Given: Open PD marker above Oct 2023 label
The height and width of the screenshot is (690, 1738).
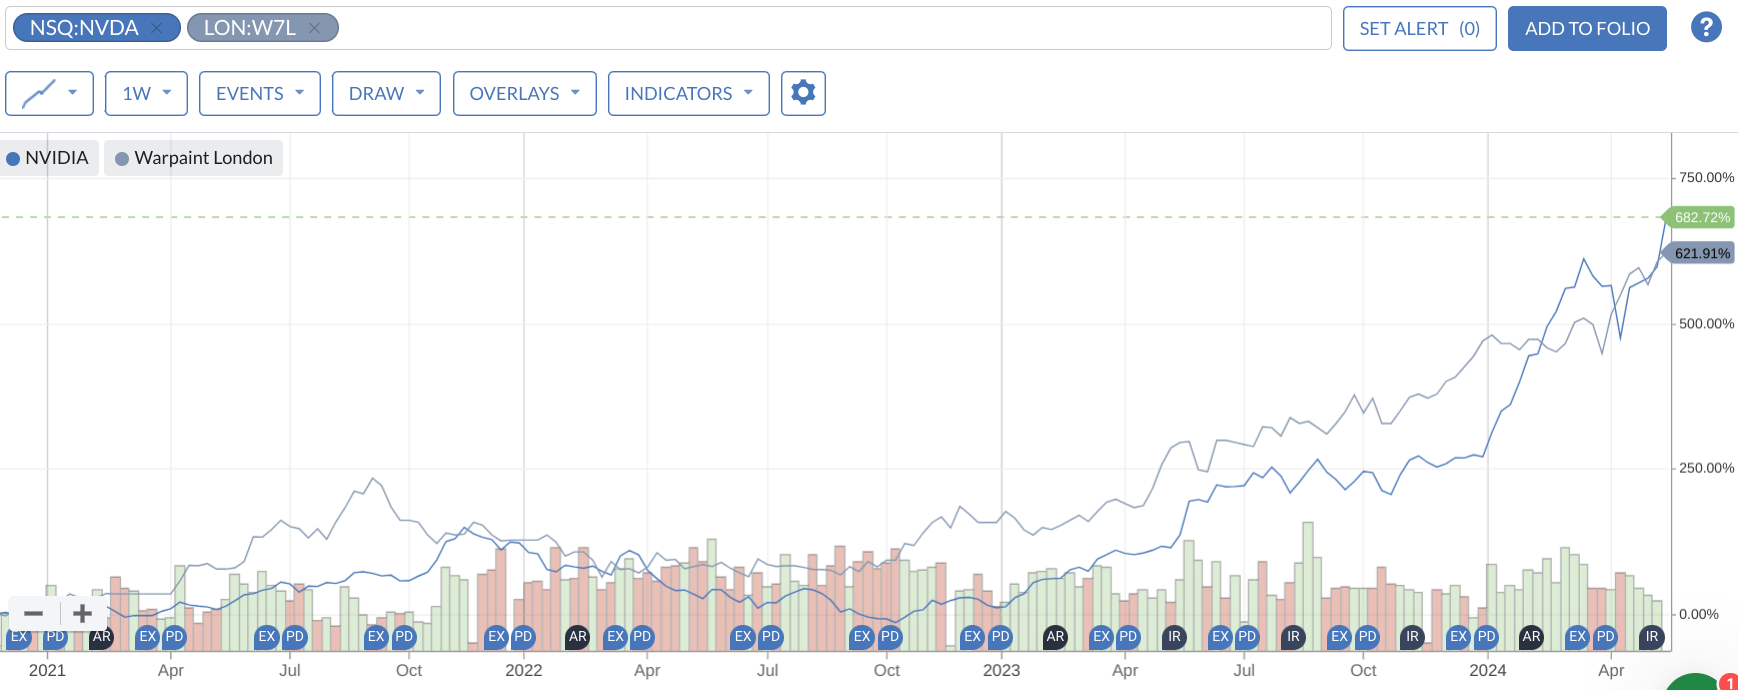Looking at the screenshot, I should pos(1367,636).
